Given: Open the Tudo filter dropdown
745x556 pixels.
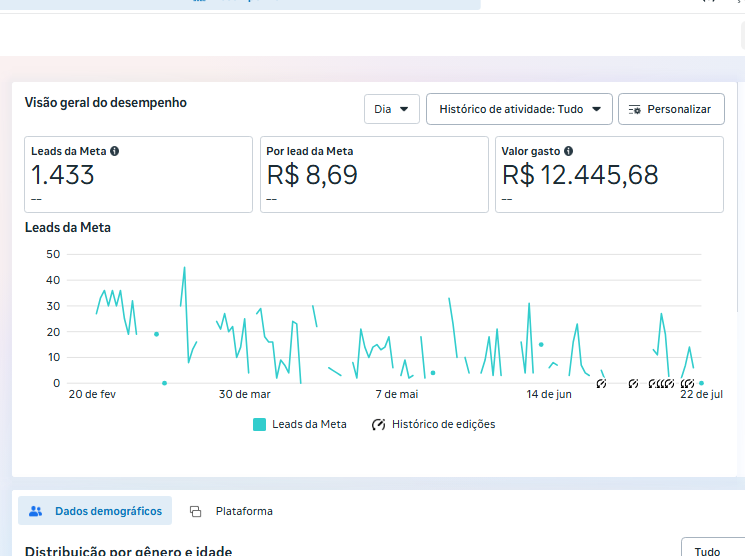Looking at the screenshot, I should tap(712, 549).
